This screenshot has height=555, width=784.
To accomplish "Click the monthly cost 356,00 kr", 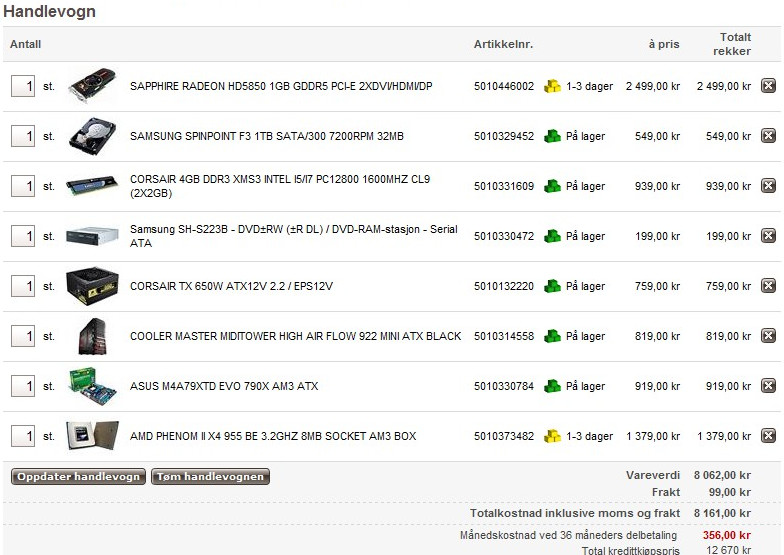I will [x=726, y=535].
